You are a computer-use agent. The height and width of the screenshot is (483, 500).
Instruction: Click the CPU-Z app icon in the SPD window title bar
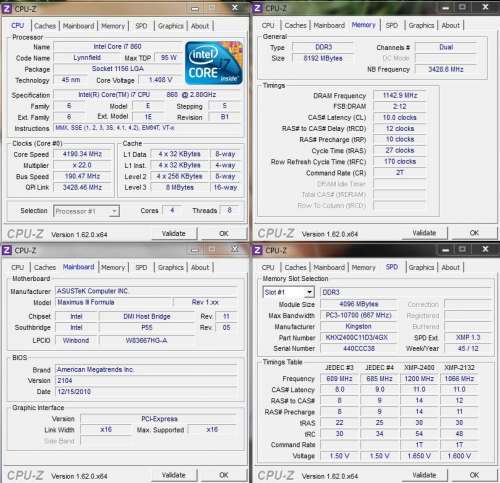[x=258, y=250]
